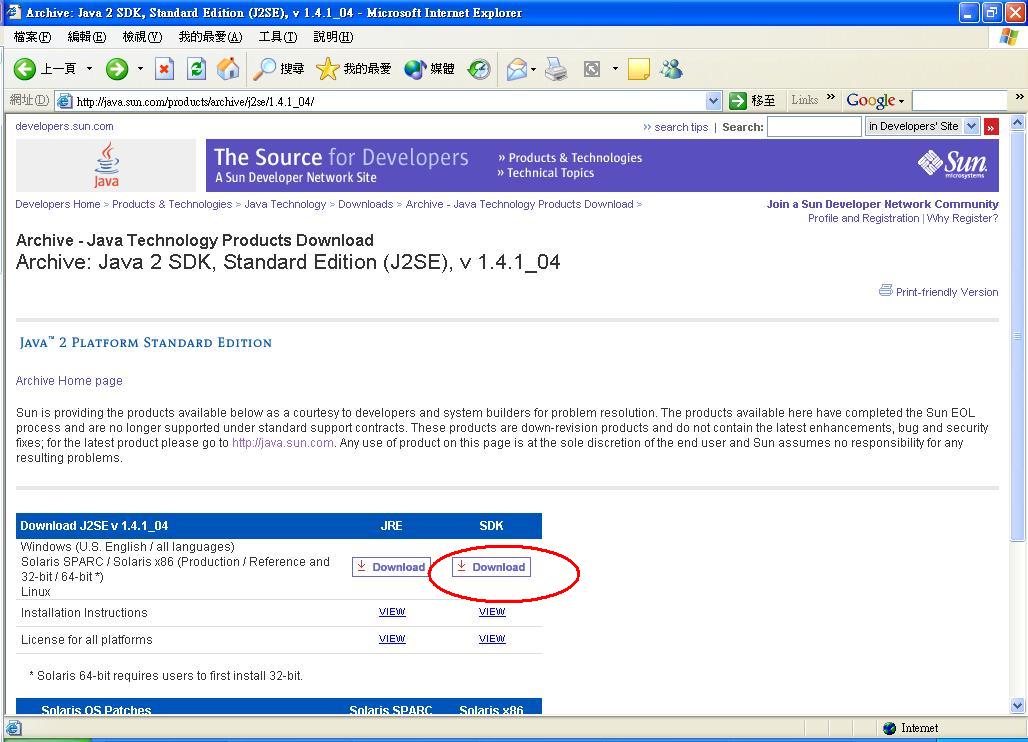The width and height of the screenshot is (1028, 742).
Task: Open the address bar URL dropdown
Action: point(714,101)
